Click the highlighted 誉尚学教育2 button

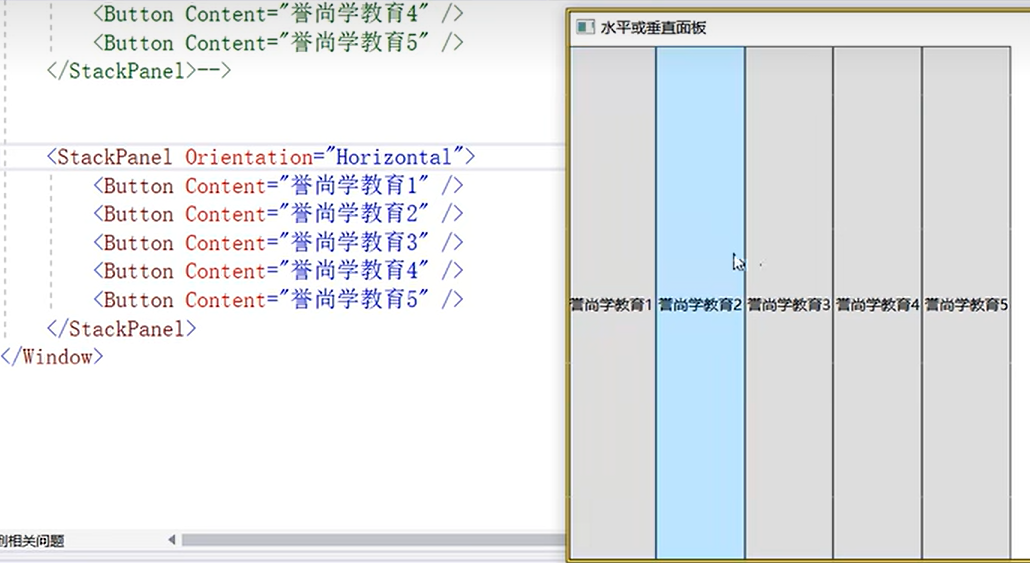(x=700, y=302)
